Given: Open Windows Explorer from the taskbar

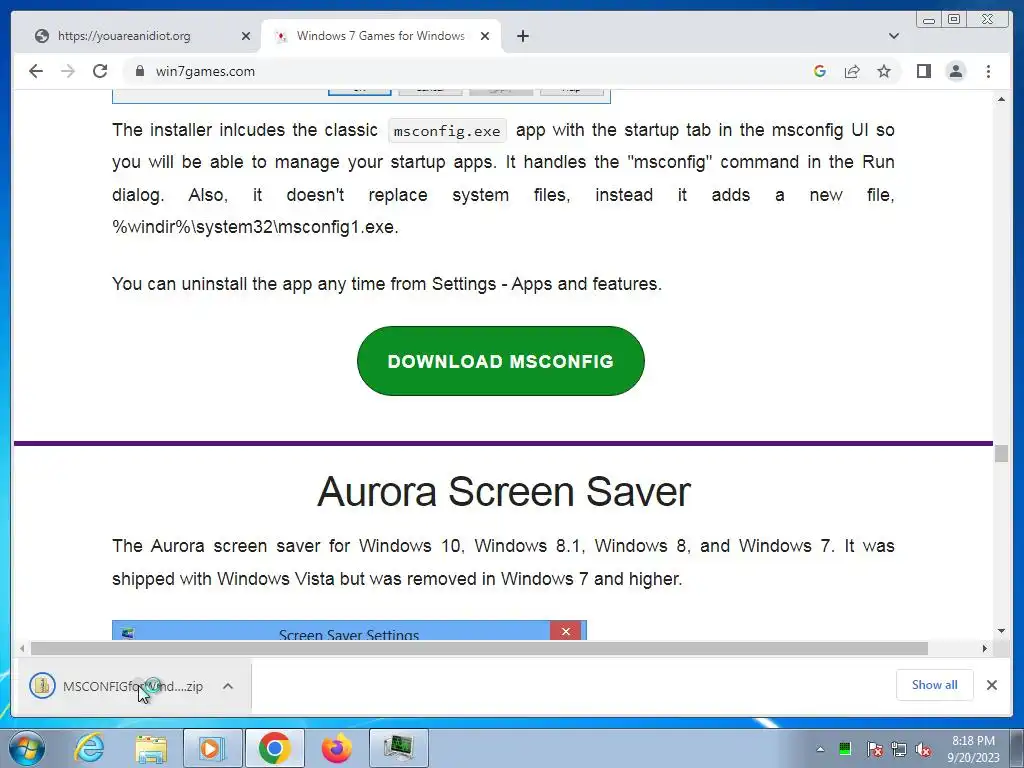Looking at the screenshot, I should click(151, 748).
